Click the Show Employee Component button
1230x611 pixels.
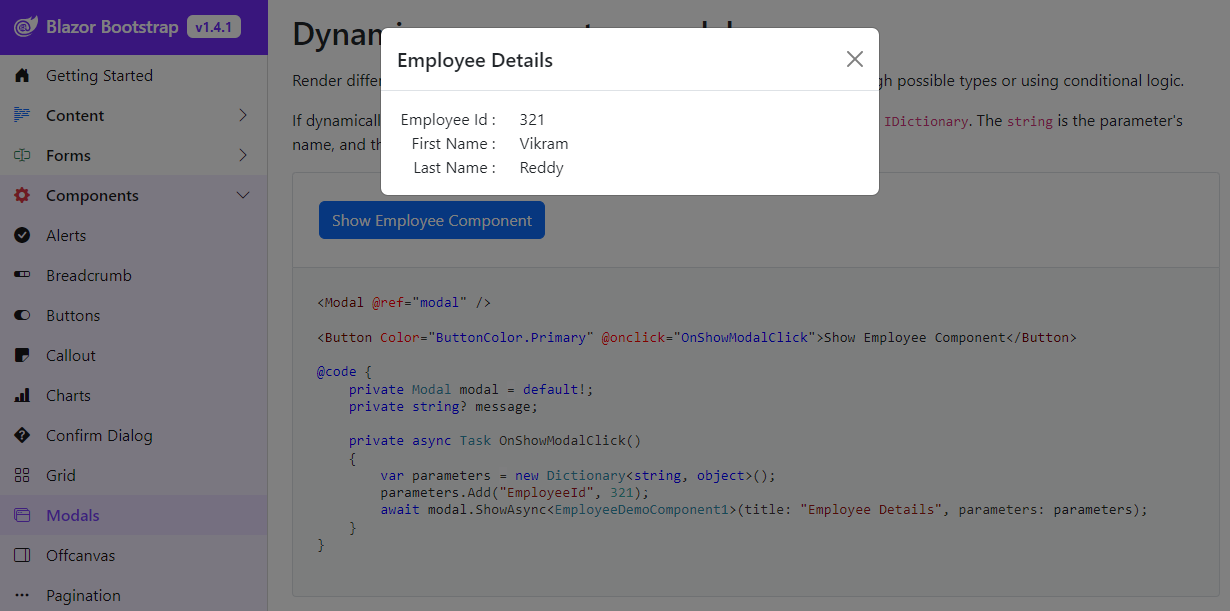click(432, 220)
